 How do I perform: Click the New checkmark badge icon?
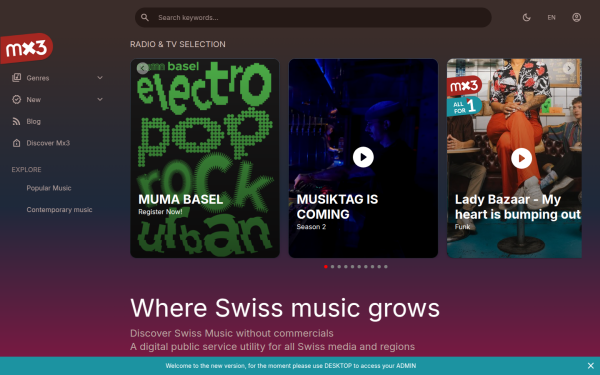16,99
